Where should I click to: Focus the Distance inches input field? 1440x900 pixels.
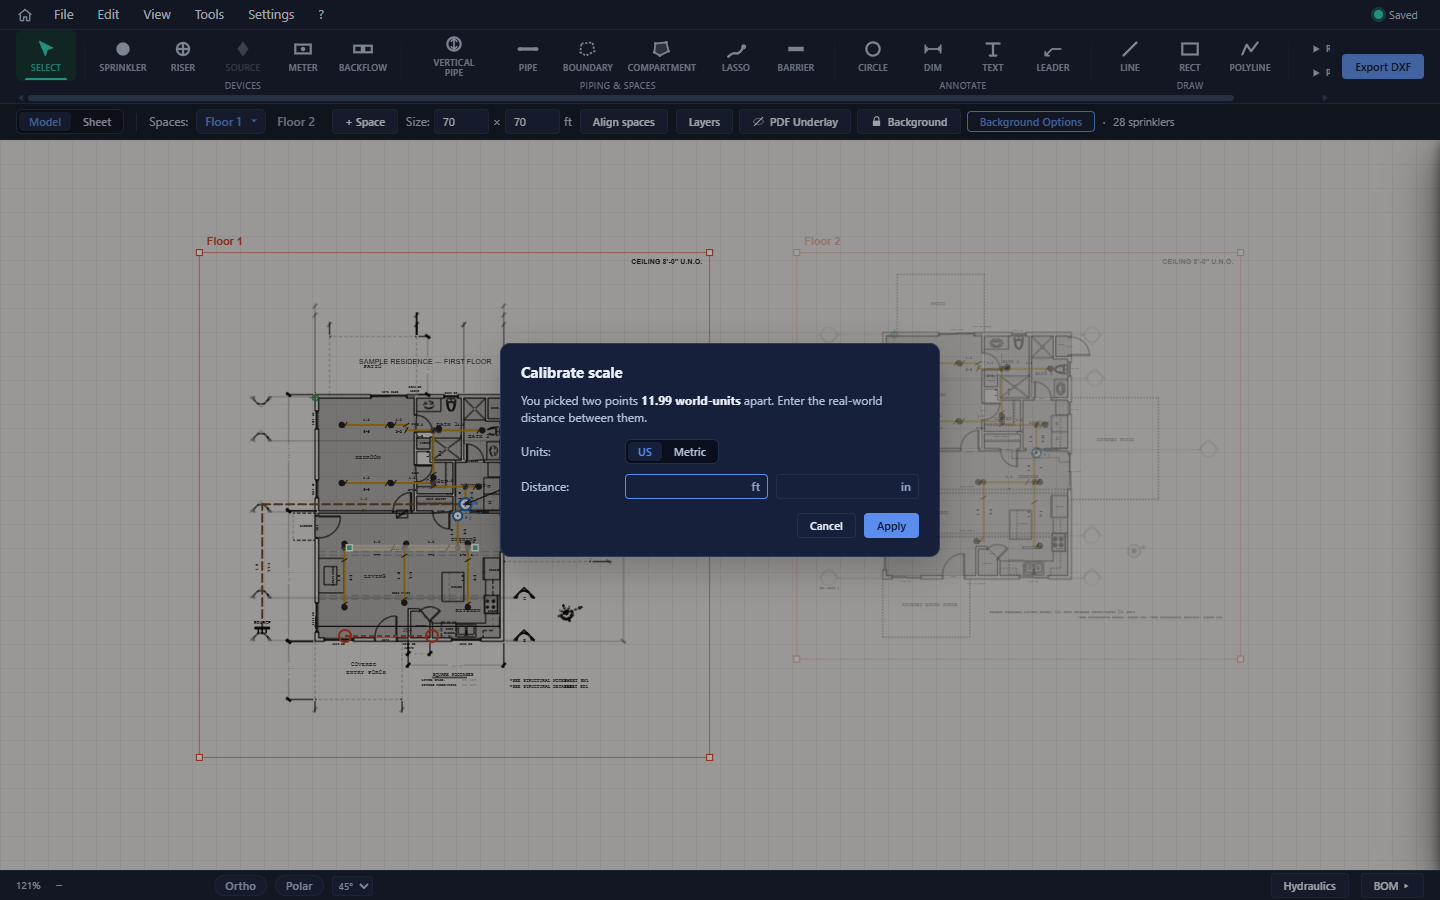[847, 487]
